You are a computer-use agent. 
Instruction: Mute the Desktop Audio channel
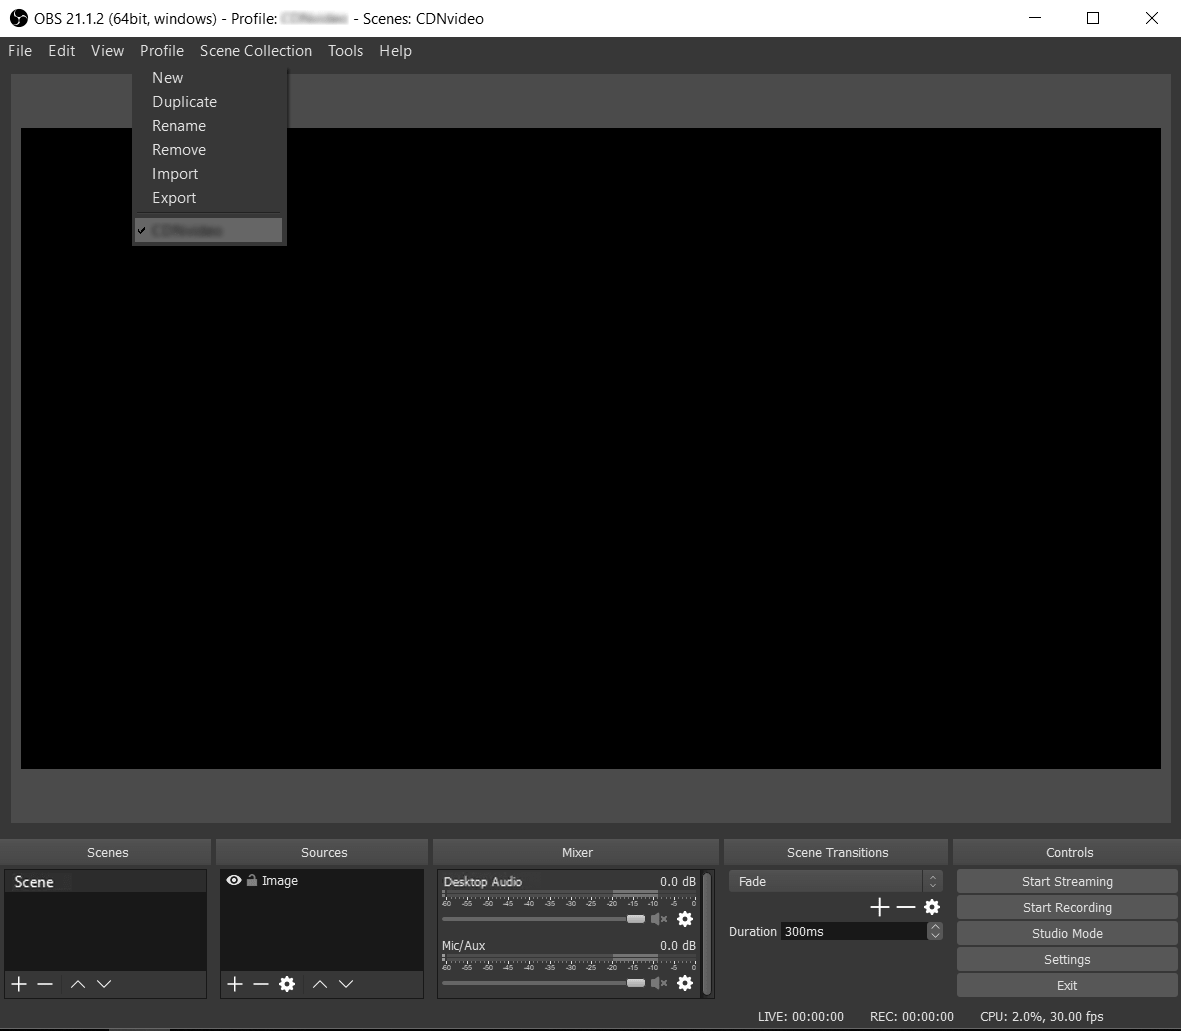coord(658,919)
